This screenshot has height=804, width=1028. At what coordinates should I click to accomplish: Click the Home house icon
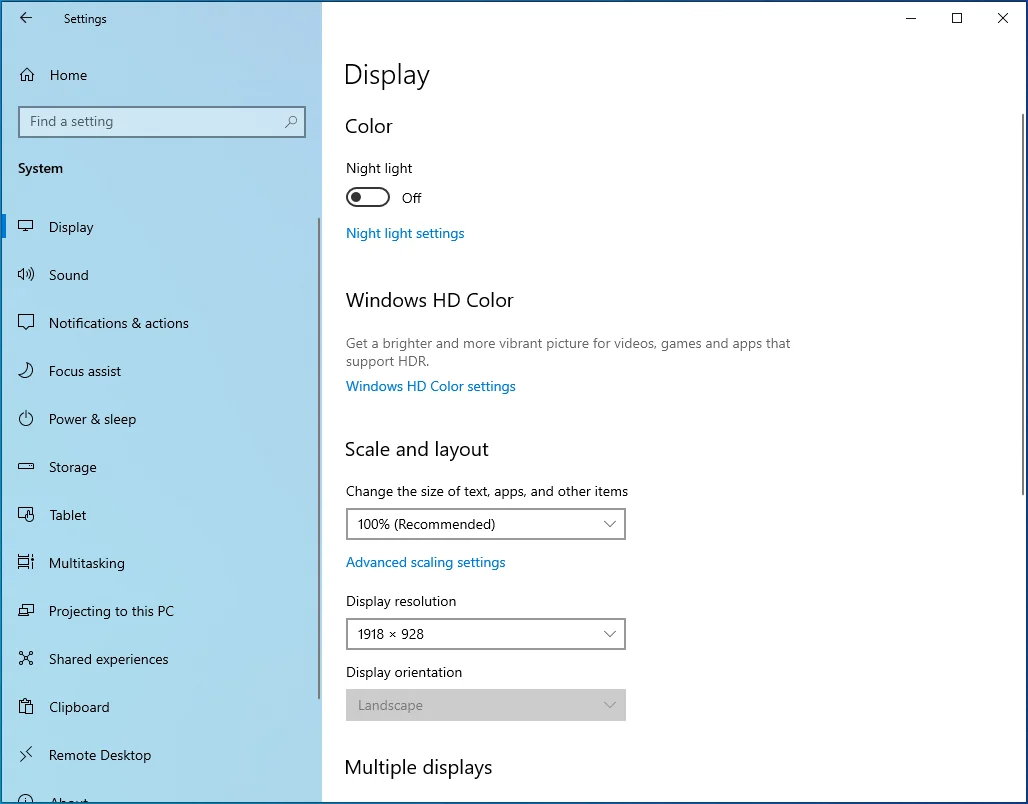coord(27,75)
